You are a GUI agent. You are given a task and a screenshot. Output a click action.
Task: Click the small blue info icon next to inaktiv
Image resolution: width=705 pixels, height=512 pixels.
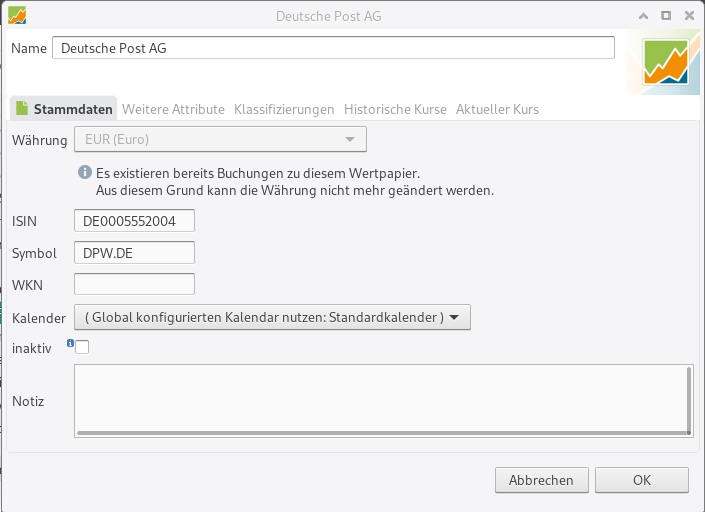coord(70,343)
